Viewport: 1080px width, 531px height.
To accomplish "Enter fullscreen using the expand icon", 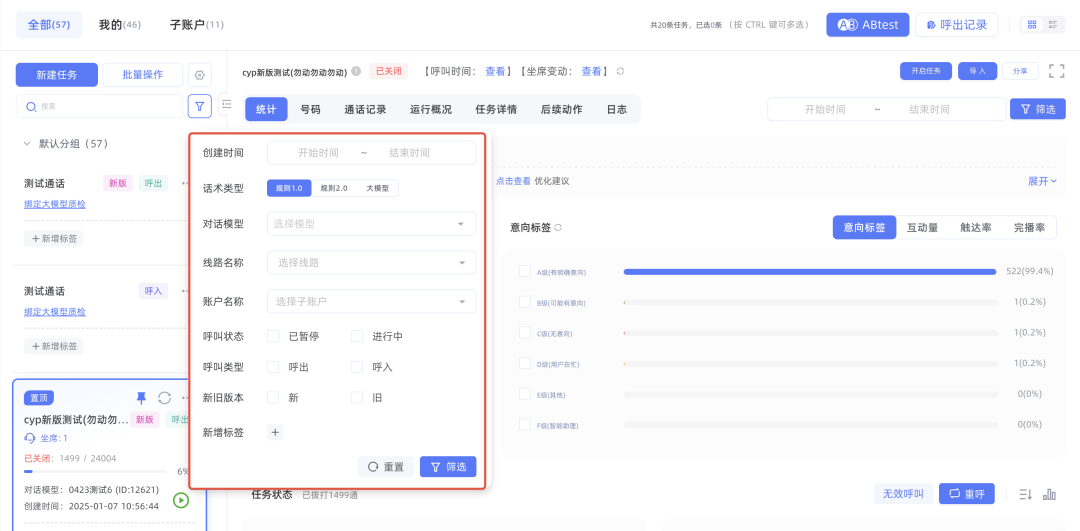I will coord(1056,71).
